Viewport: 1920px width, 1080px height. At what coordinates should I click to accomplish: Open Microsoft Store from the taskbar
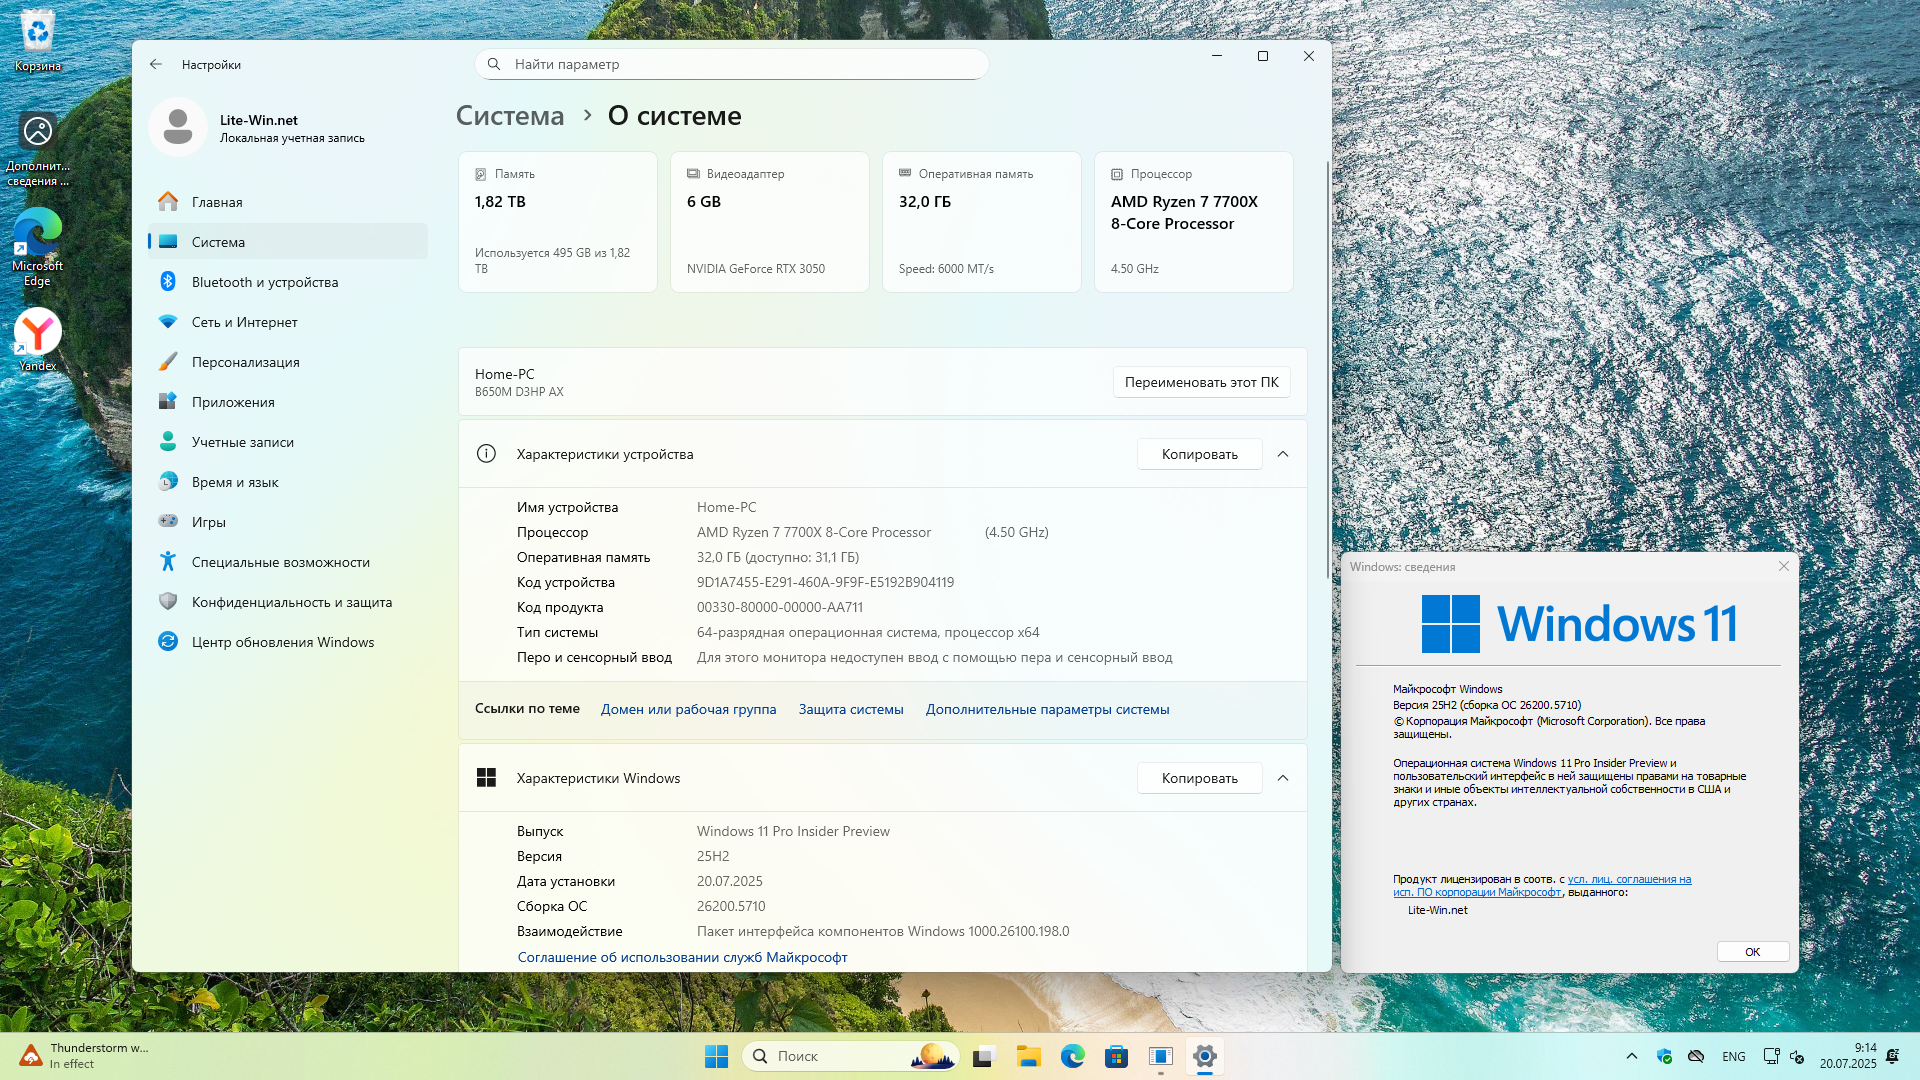pyautogui.click(x=1116, y=1056)
